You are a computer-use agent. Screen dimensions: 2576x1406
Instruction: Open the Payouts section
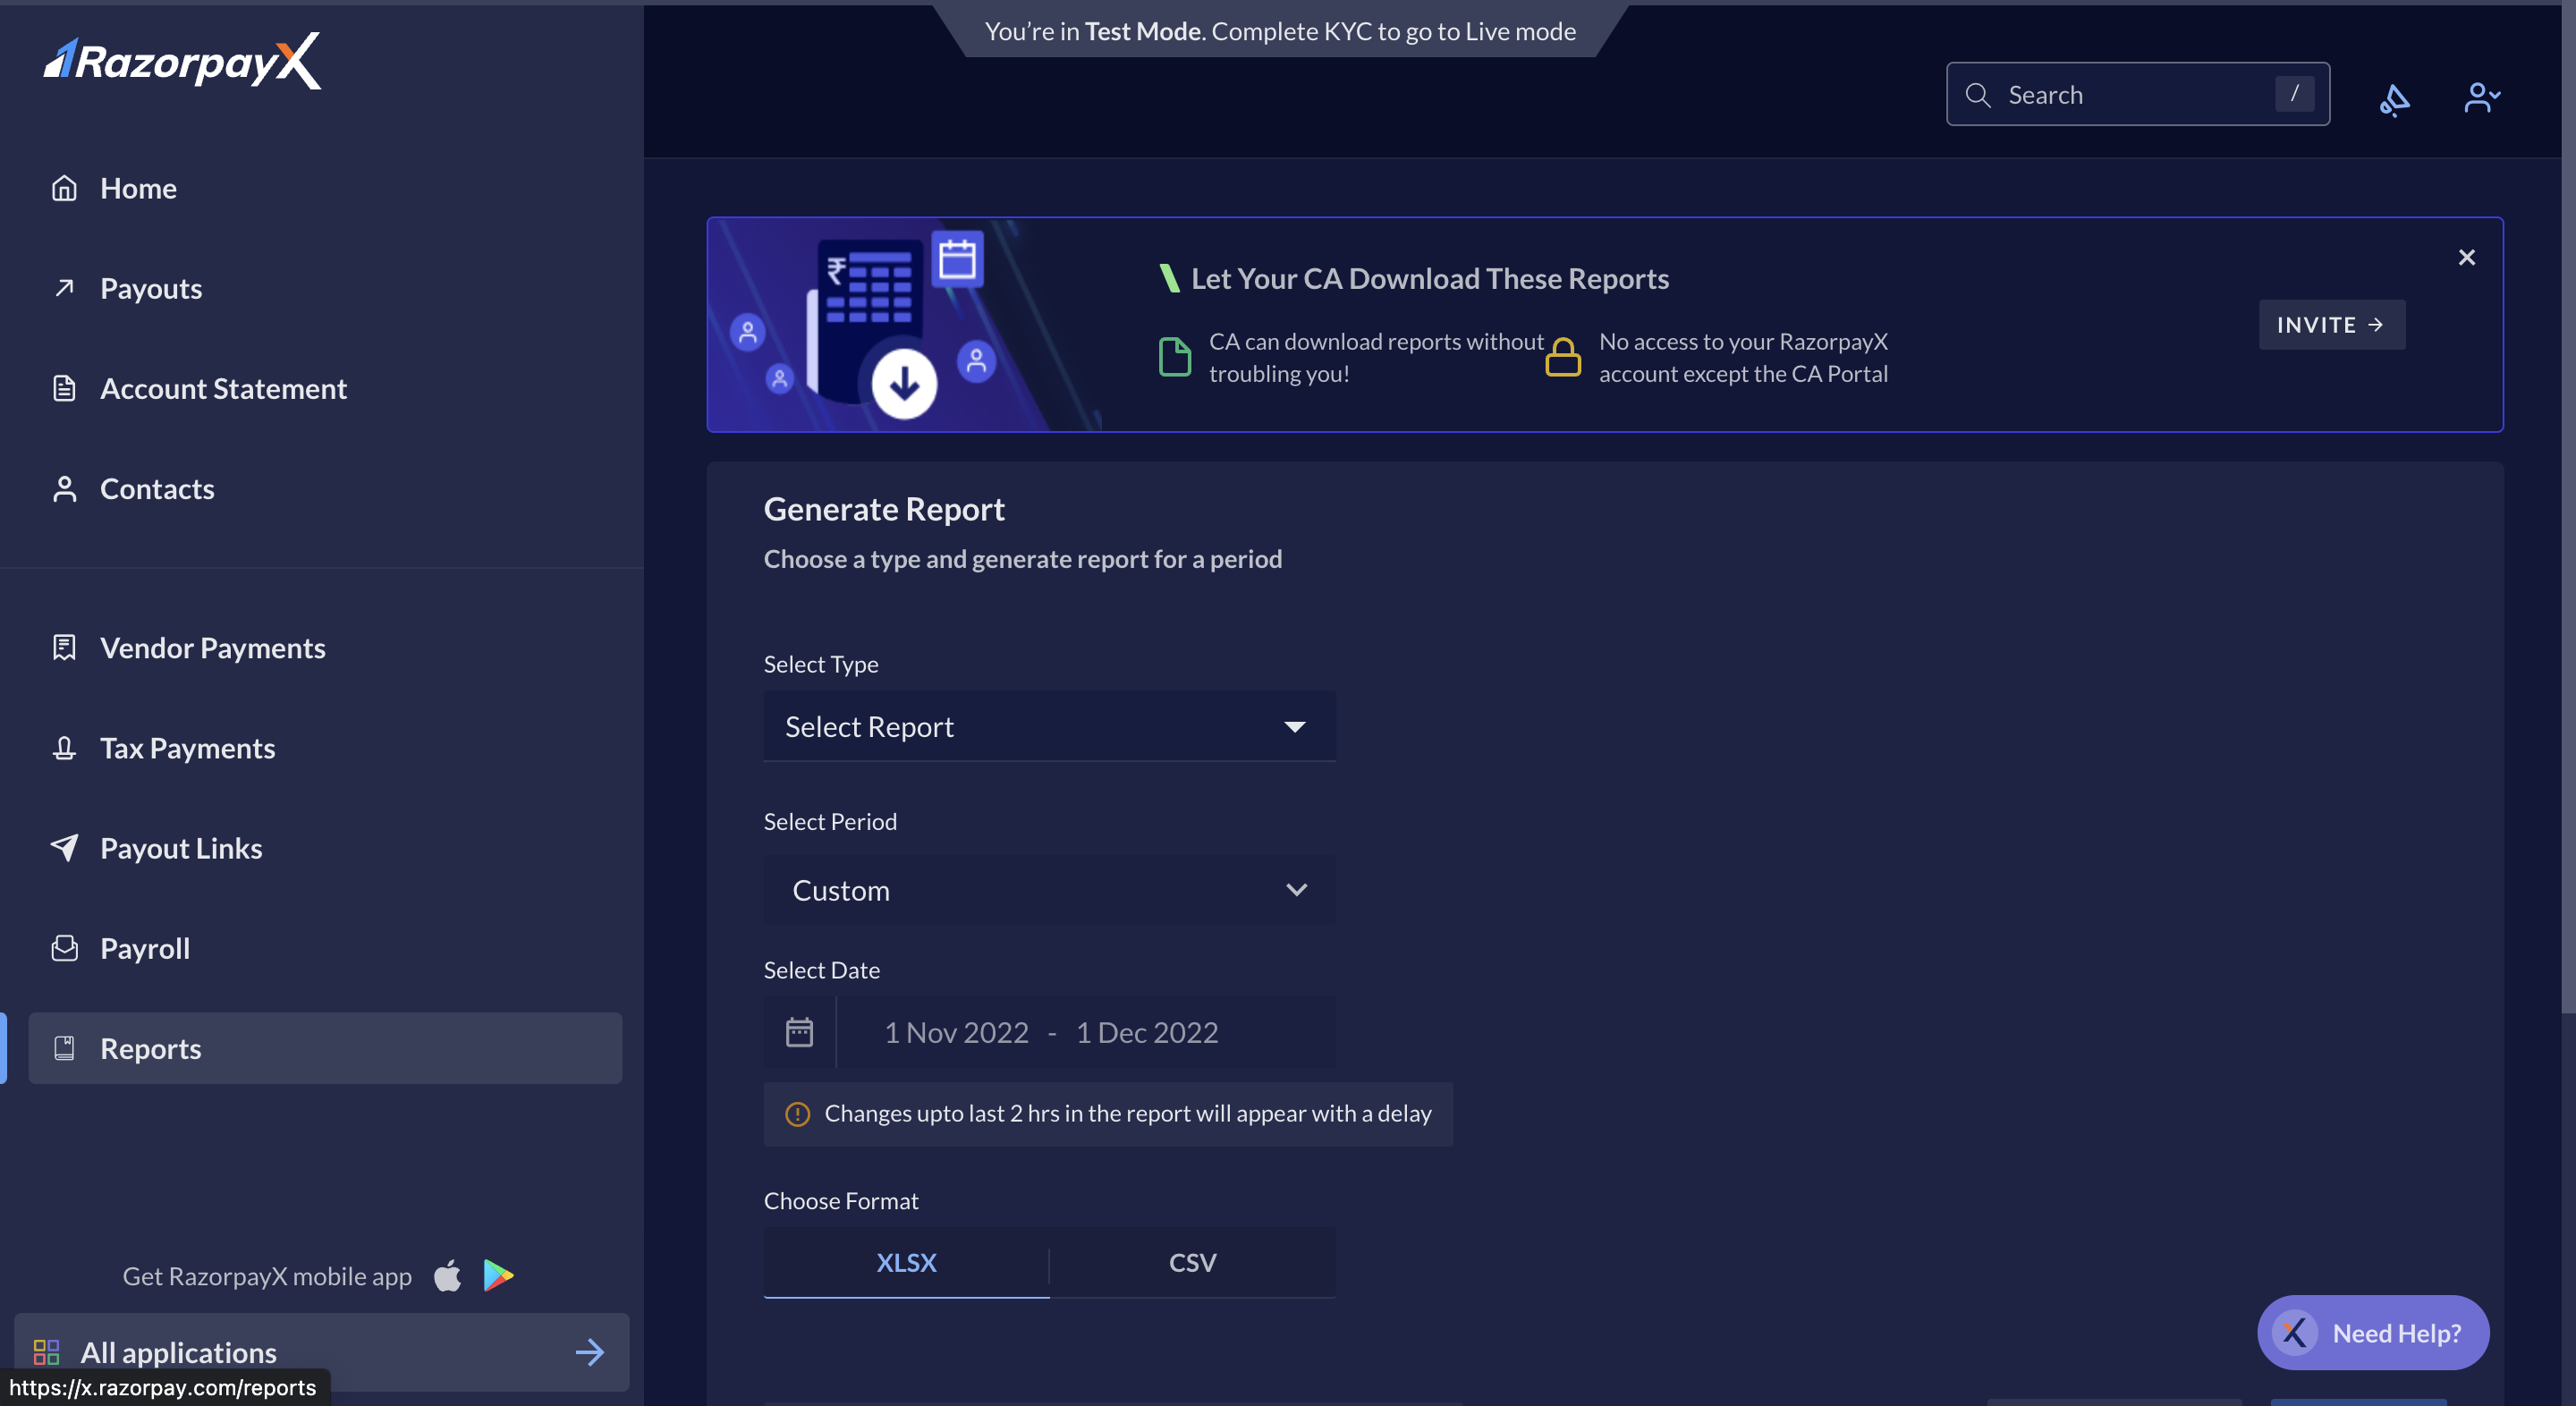(151, 288)
